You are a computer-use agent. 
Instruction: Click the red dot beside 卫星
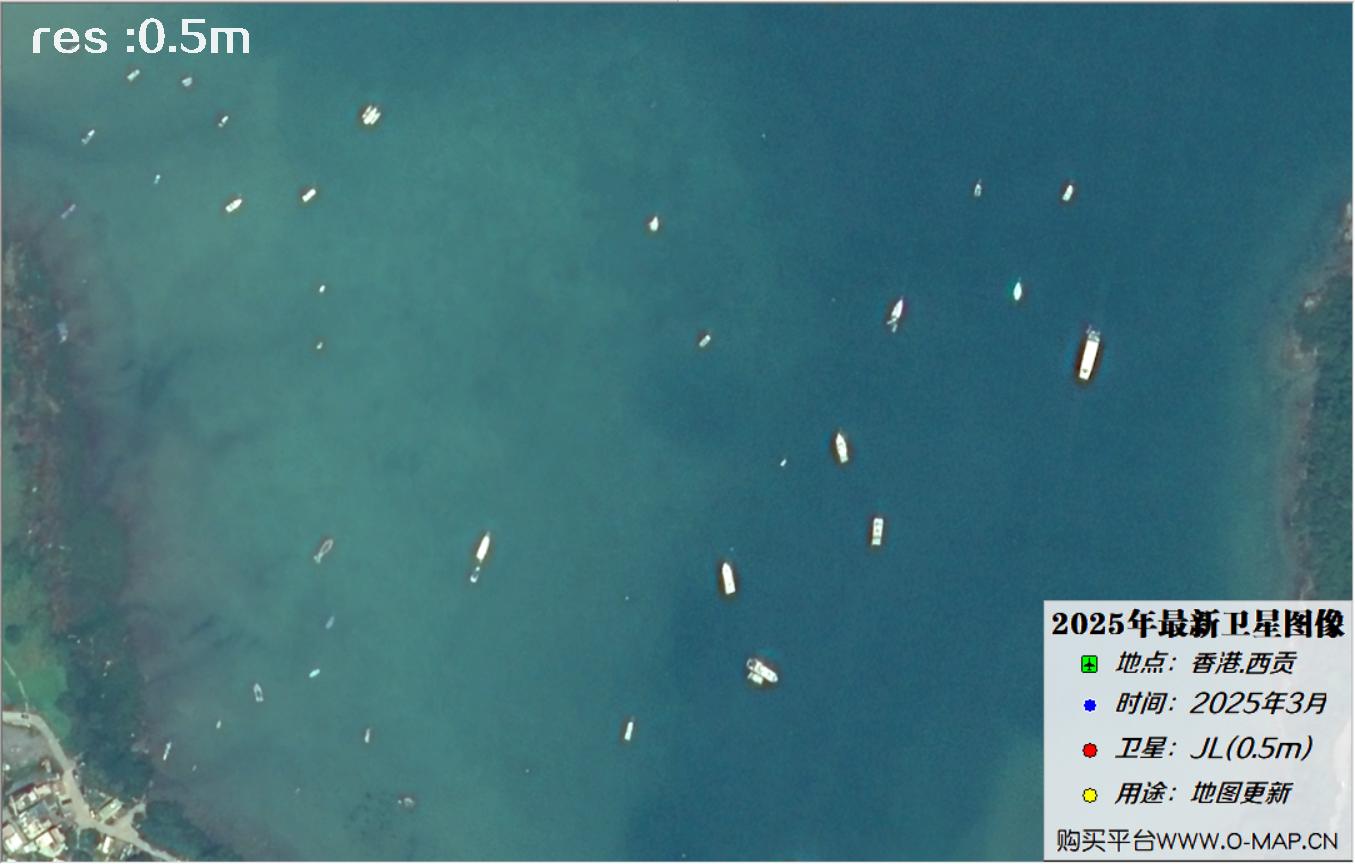click(1090, 750)
